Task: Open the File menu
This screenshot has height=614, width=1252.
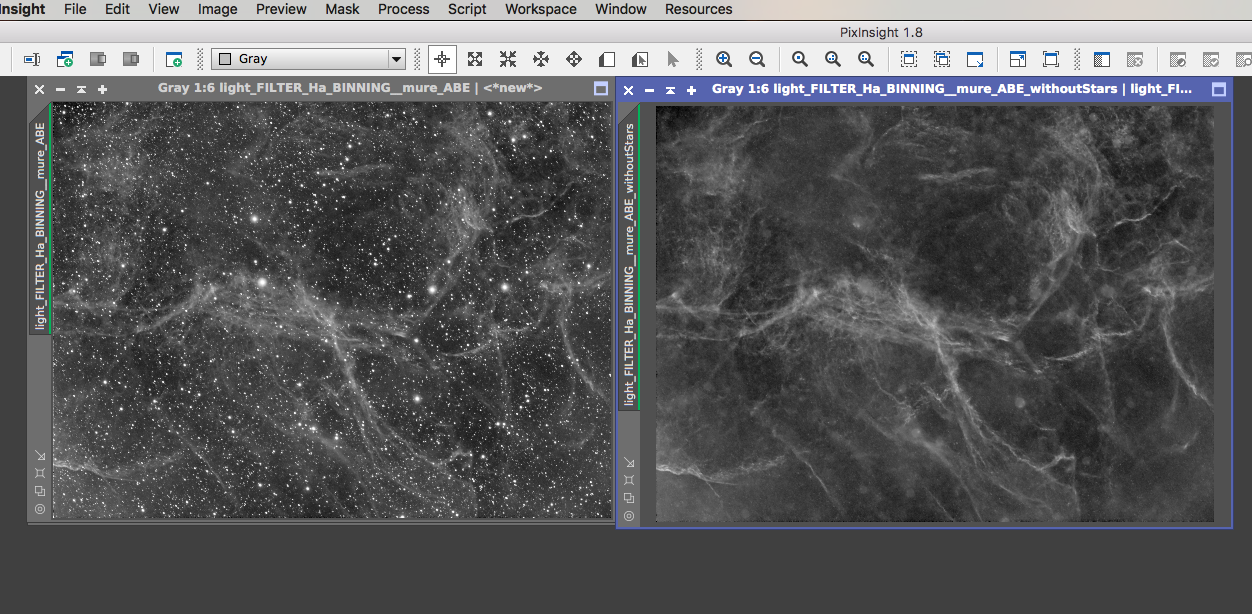Action: 75,9
